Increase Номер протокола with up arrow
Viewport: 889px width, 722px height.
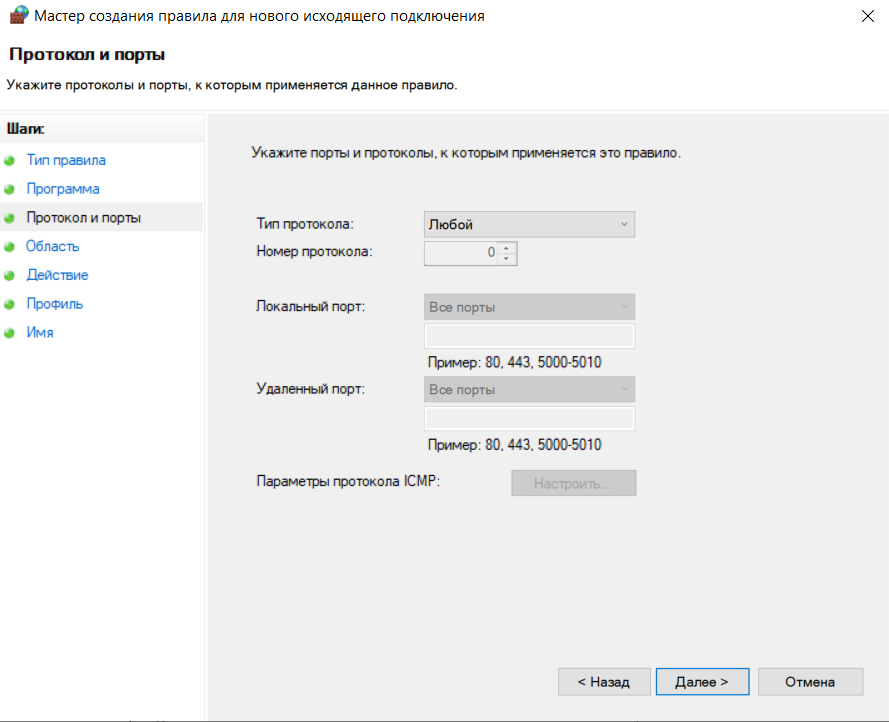tap(506, 248)
